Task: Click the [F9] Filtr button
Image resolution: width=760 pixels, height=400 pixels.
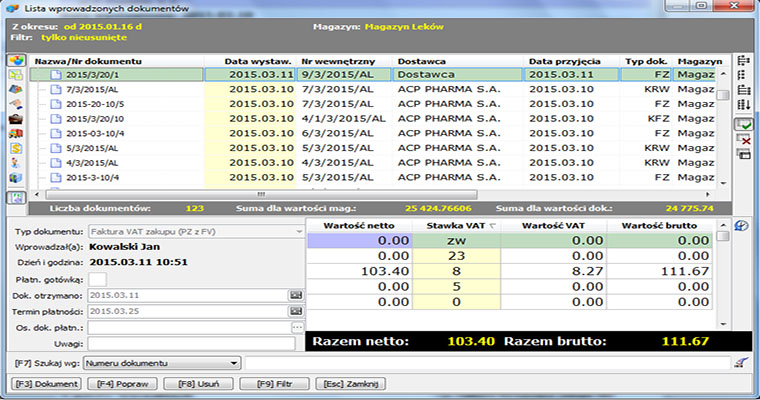Action: (x=274, y=383)
